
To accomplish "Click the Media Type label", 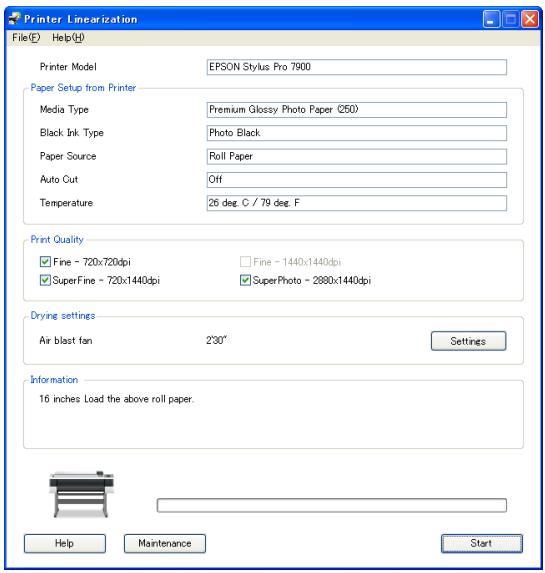I will (64, 110).
